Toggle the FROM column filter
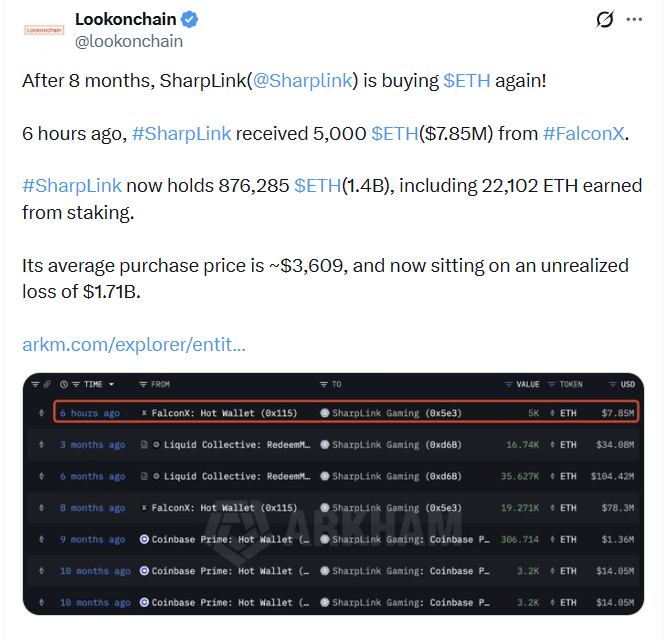Screen dimensions: 666x640 click(143, 384)
